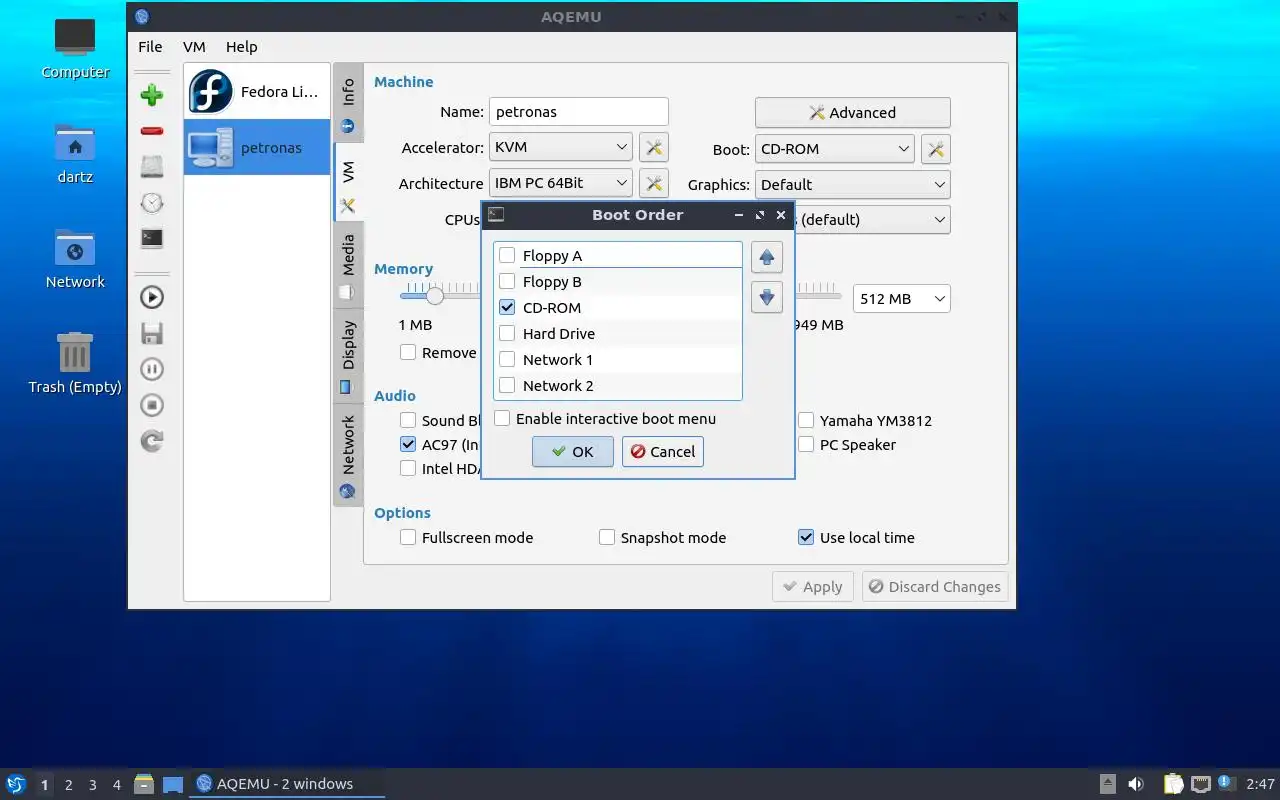Open the 512 MB memory dropdown
The width and height of the screenshot is (1280, 800).
[x=901, y=298]
